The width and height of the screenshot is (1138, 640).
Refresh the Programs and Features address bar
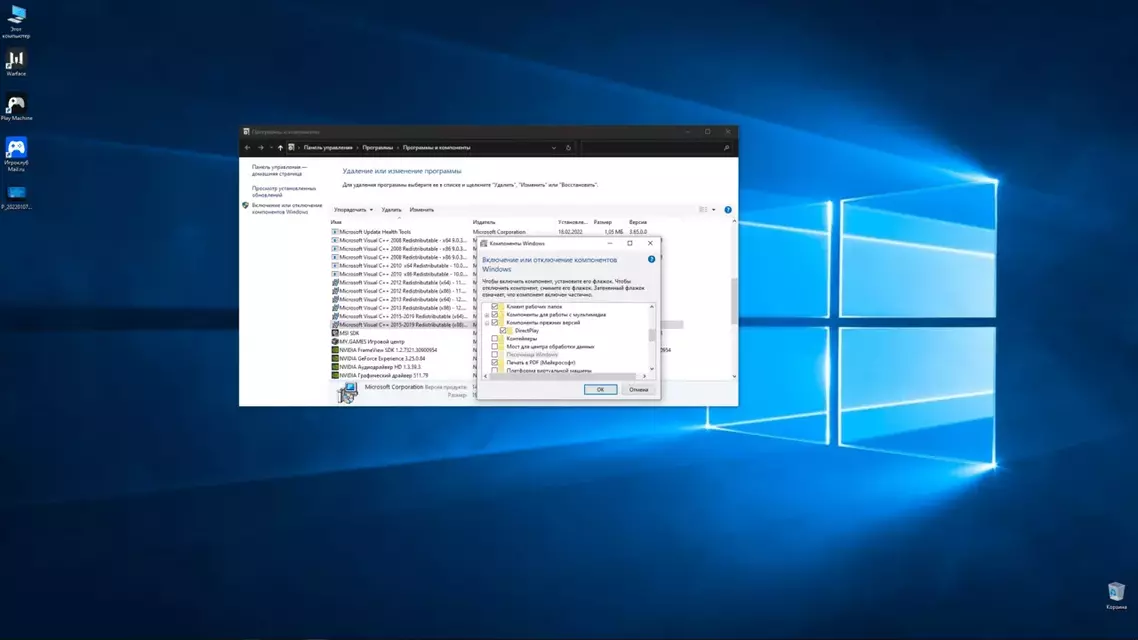[x=568, y=147]
